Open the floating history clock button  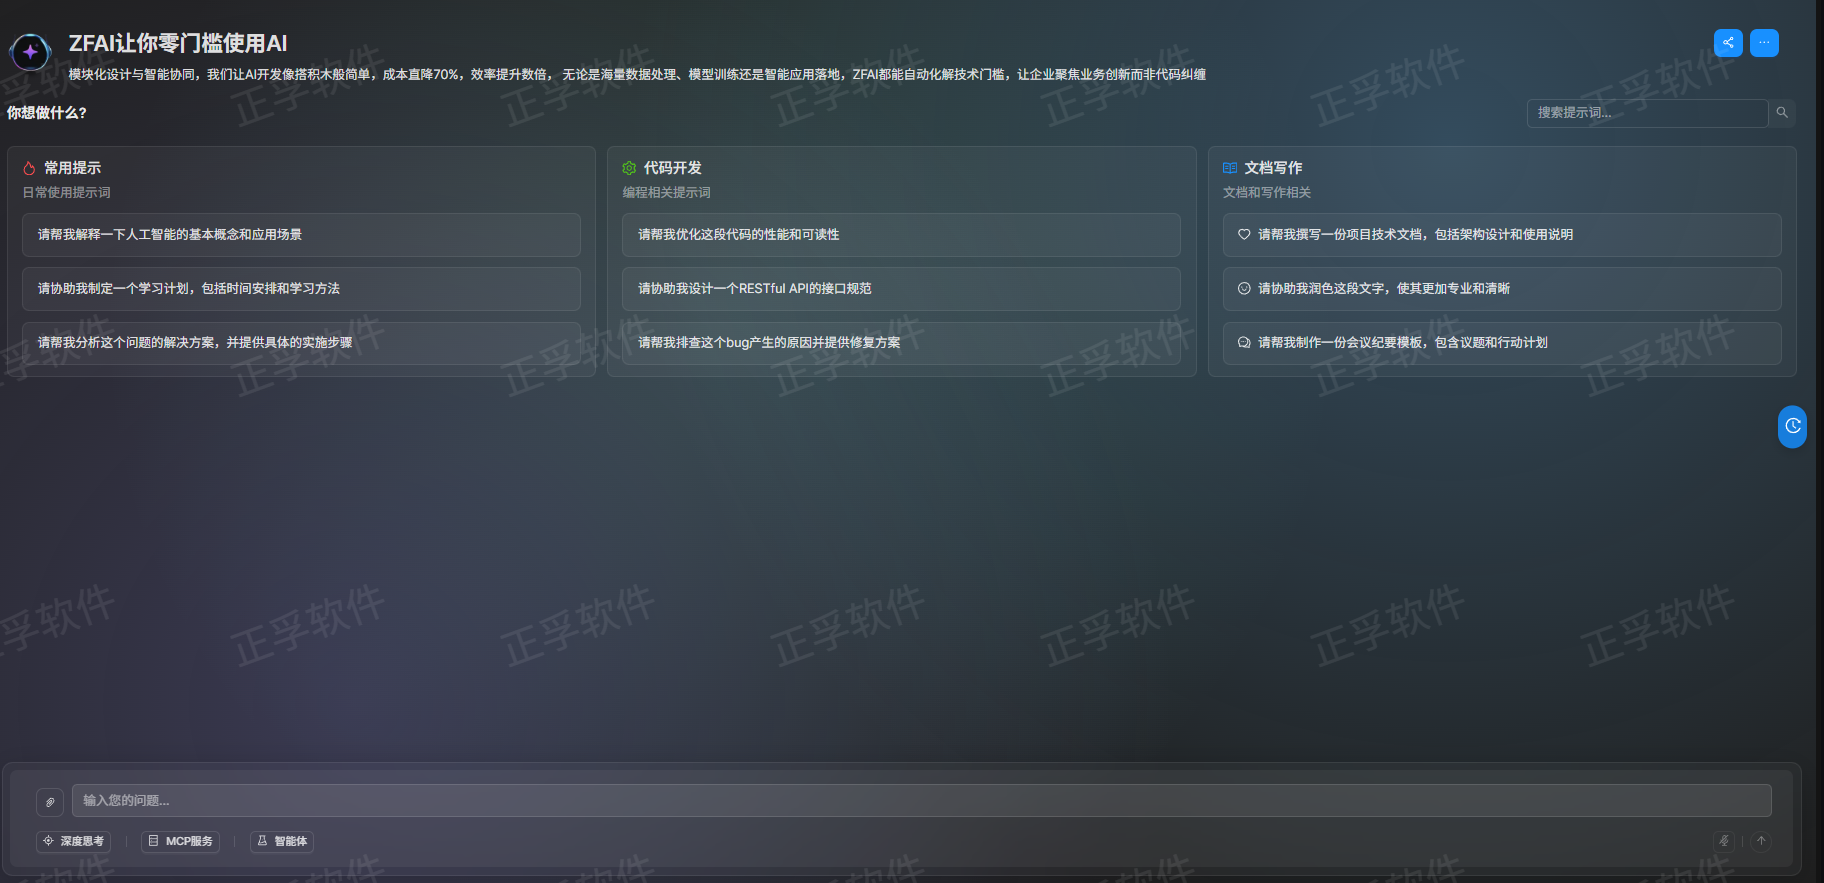1792,426
